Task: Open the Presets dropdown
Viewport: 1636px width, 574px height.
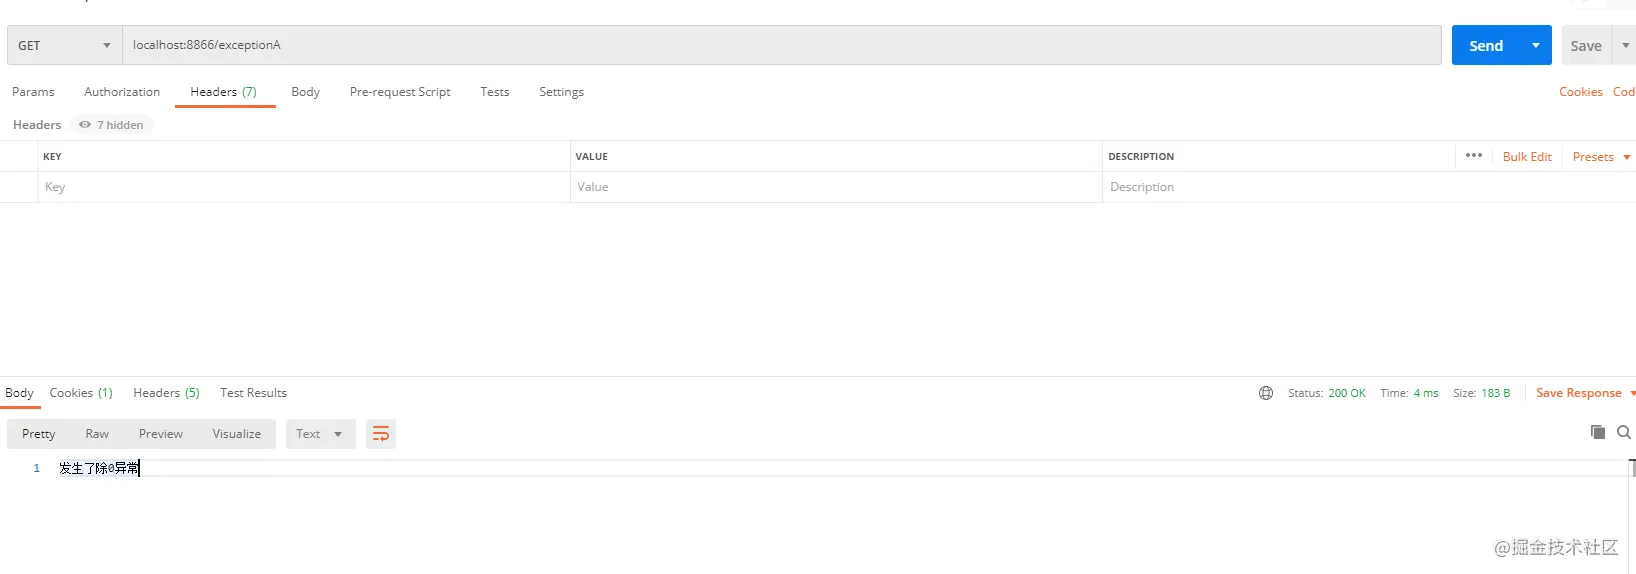Action: click(x=1601, y=157)
